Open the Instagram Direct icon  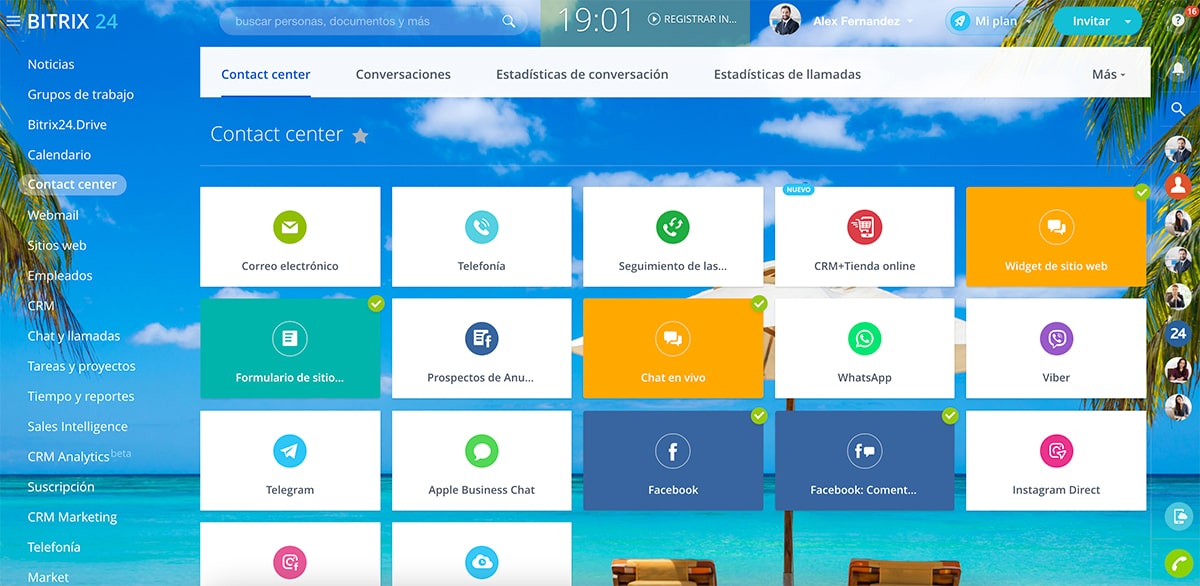(x=1056, y=451)
